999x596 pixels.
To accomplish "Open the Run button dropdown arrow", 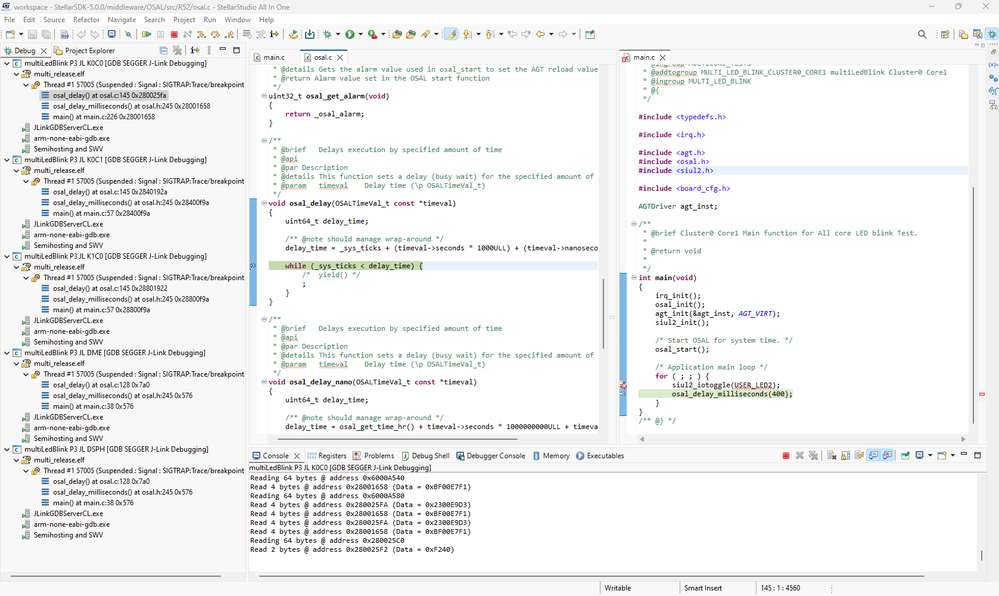I will (361, 34).
